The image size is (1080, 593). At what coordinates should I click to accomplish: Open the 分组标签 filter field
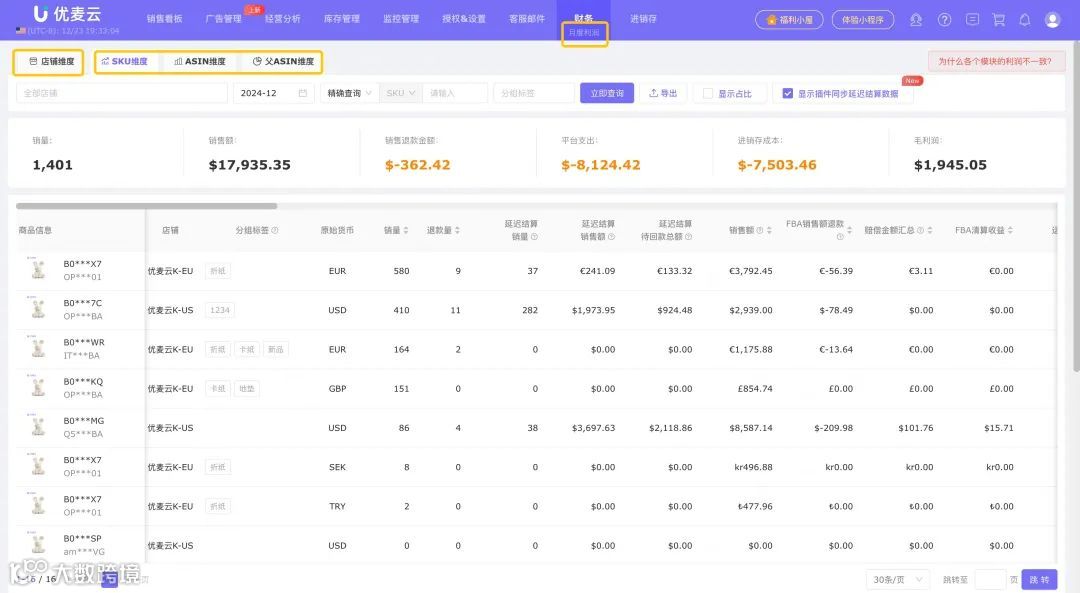(534, 93)
